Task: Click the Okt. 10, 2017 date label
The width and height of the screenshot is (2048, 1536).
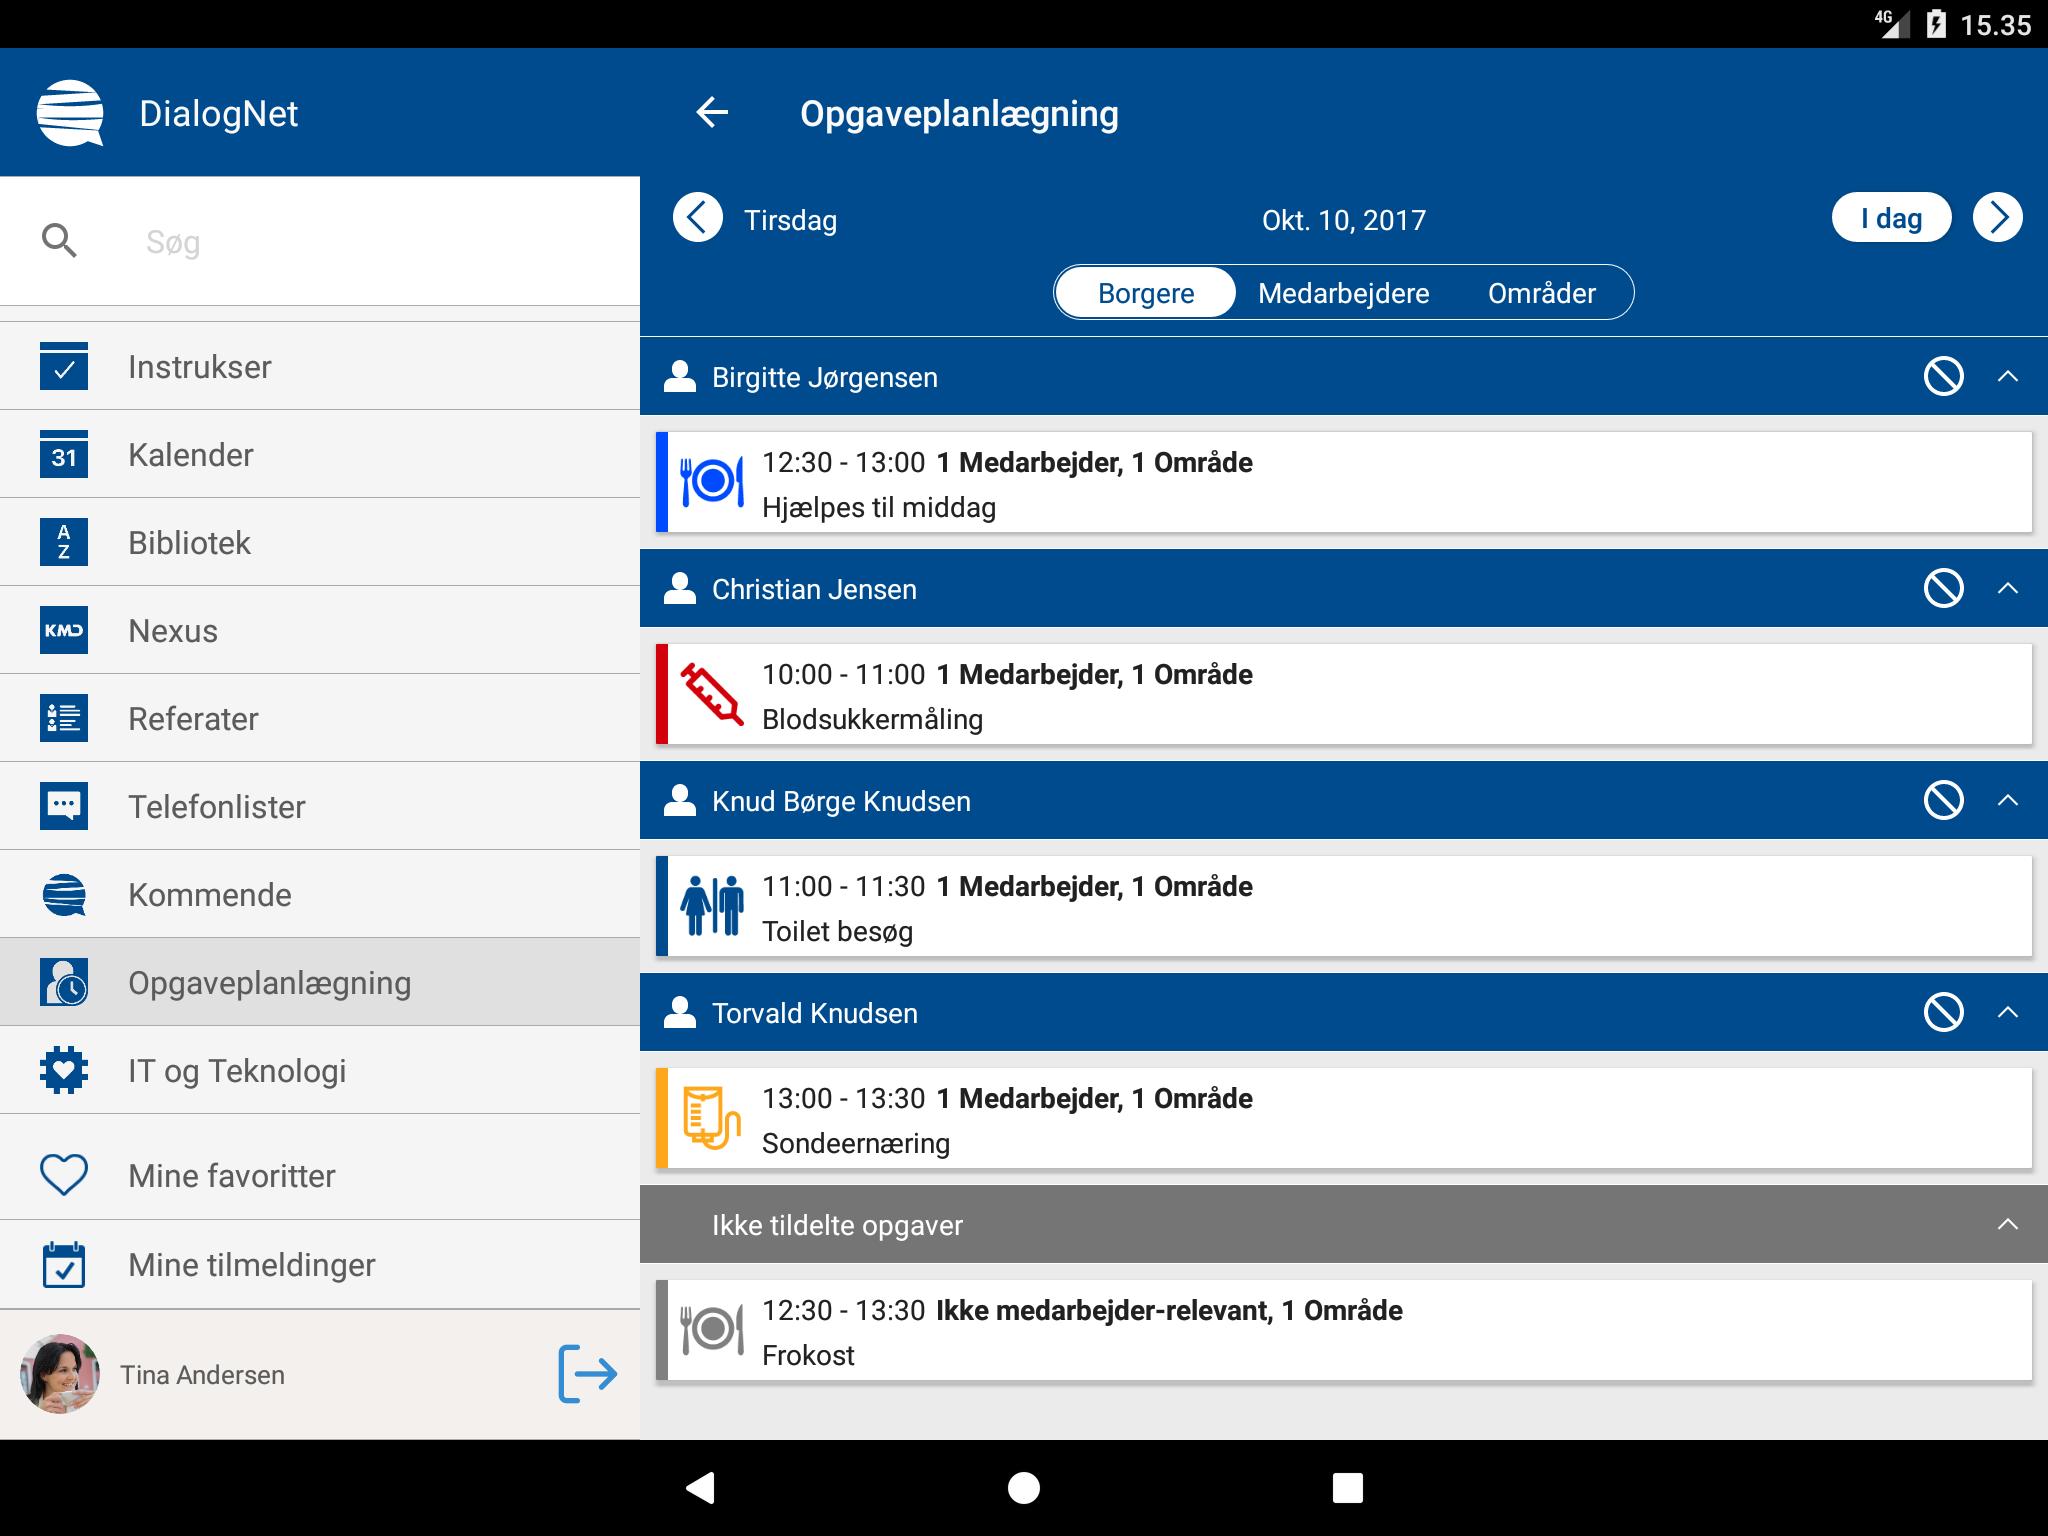Action: click(x=1344, y=220)
